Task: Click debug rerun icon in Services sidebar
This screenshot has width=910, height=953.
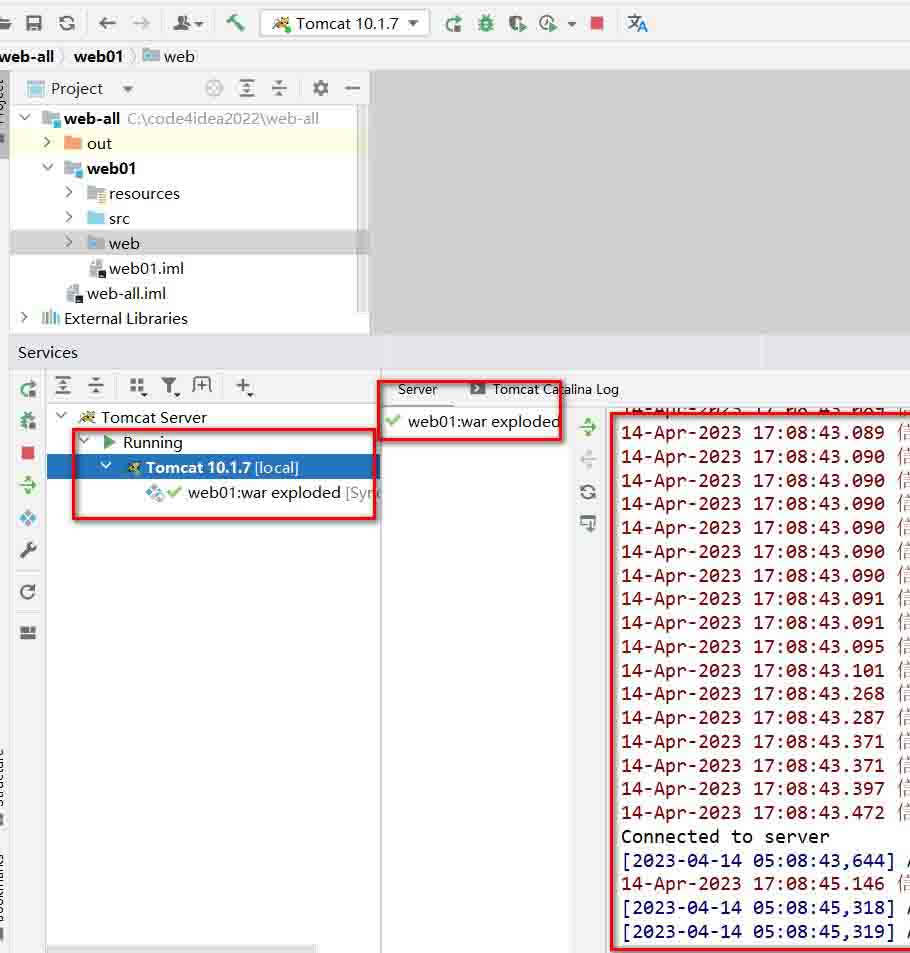Action: [x=28, y=421]
